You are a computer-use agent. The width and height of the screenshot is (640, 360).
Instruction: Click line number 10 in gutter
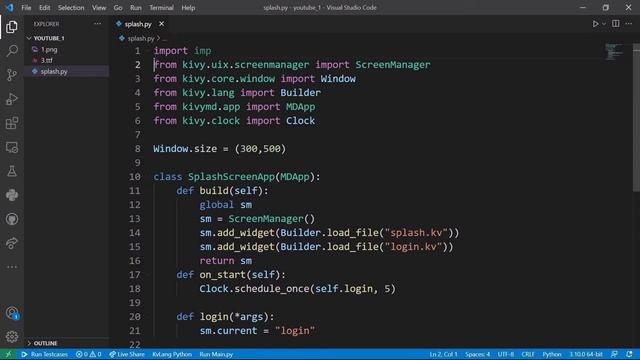[x=135, y=177]
